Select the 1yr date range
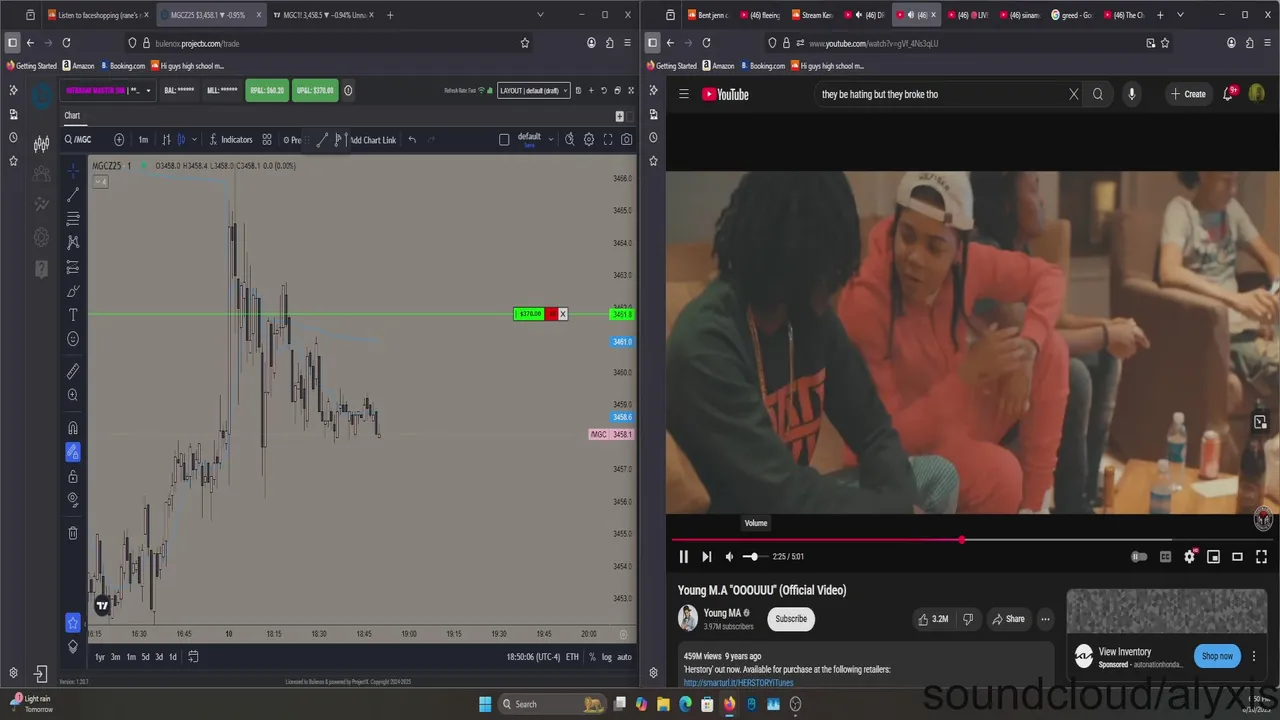The image size is (1280, 720). click(100, 657)
